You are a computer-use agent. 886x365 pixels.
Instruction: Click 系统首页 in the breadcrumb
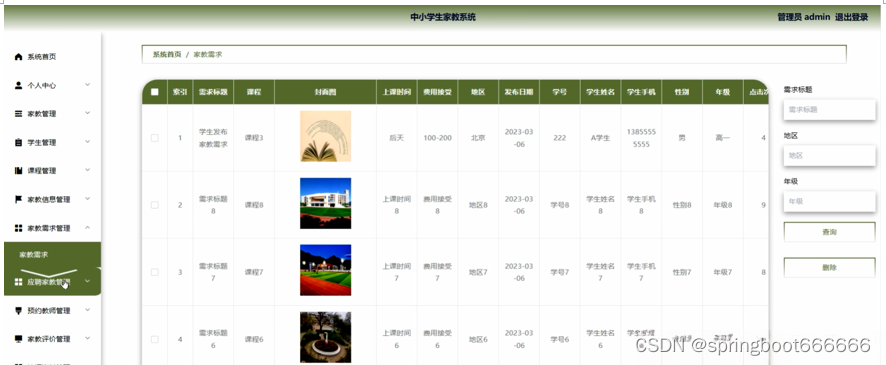167,55
